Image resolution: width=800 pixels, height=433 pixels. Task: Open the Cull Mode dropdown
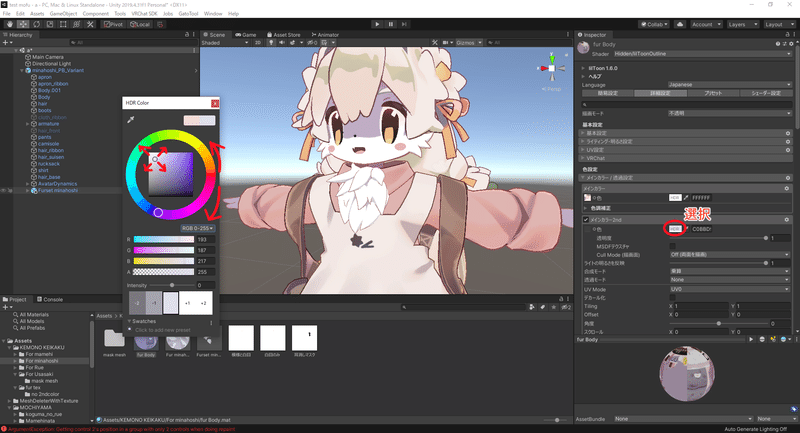(x=730, y=254)
